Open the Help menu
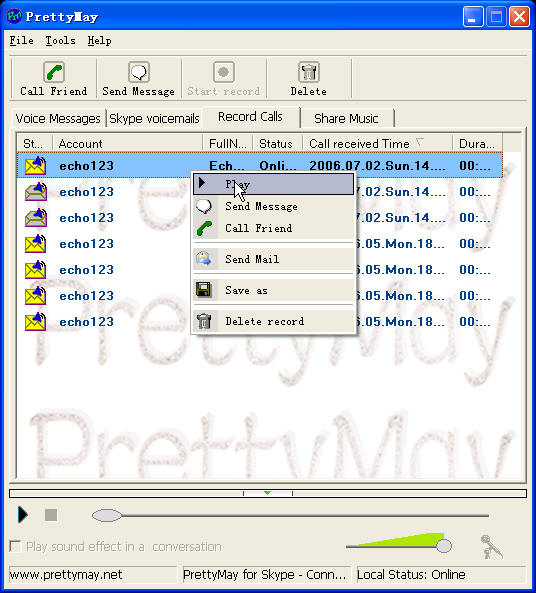 99,40
